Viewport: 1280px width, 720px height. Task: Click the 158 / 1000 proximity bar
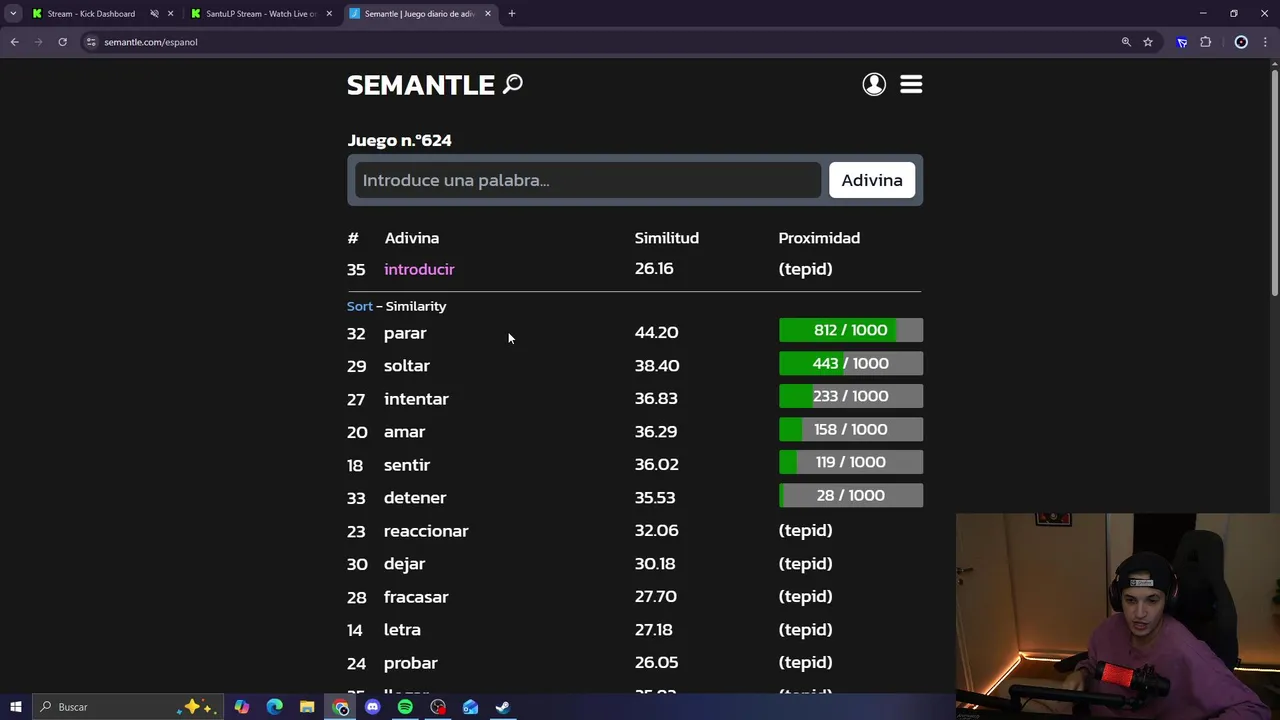tap(851, 429)
